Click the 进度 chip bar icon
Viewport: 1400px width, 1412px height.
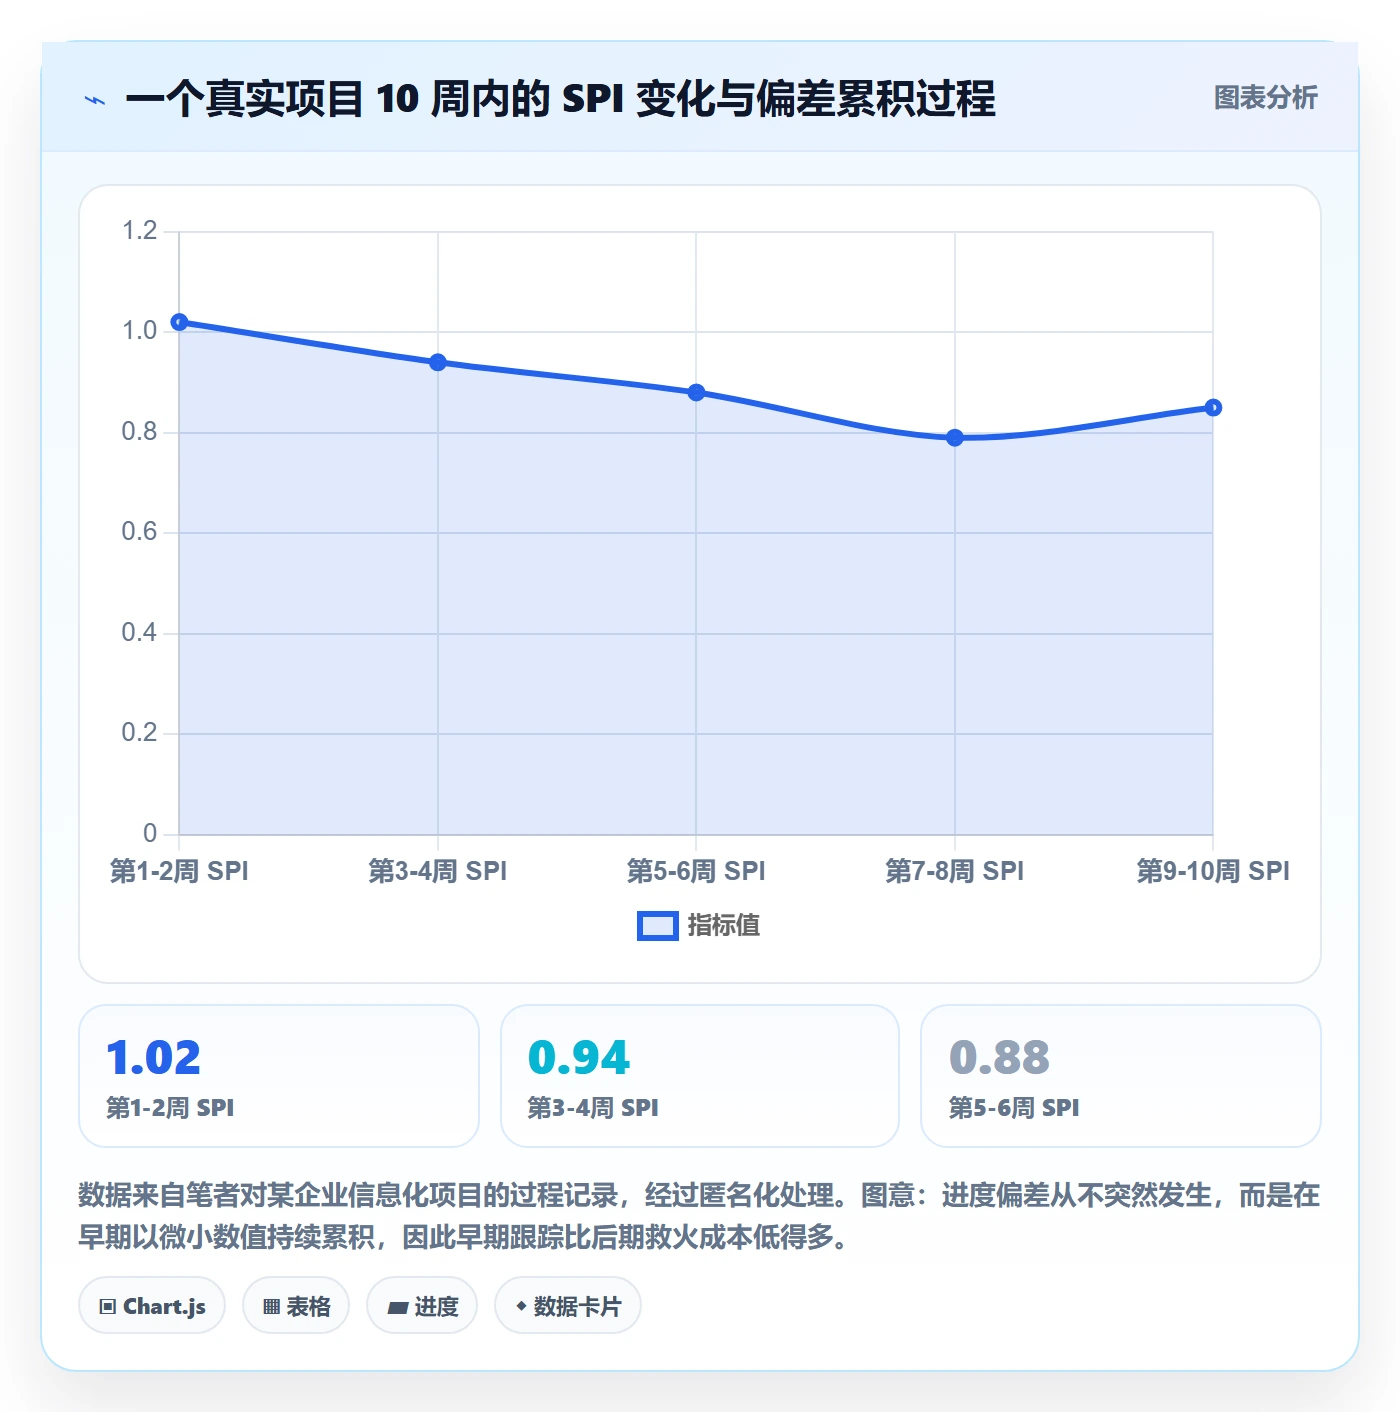pyautogui.click(x=397, y=1307)
